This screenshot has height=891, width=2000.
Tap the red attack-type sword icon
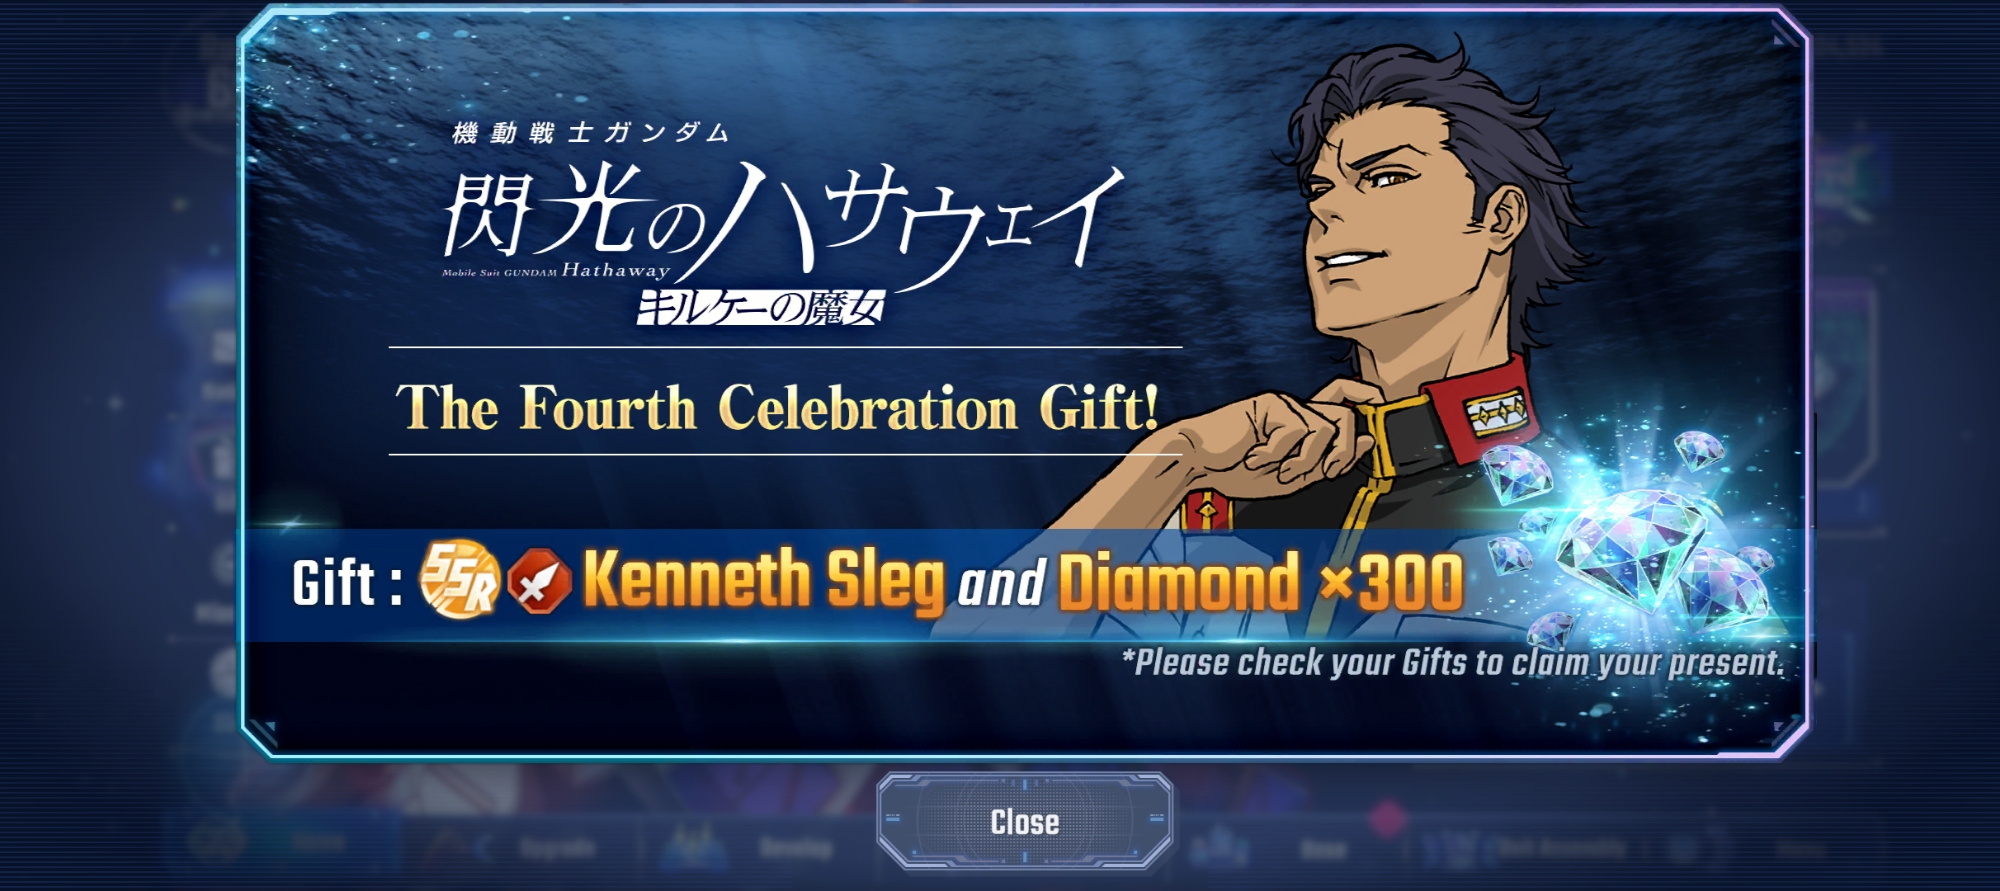pos(539,580)
